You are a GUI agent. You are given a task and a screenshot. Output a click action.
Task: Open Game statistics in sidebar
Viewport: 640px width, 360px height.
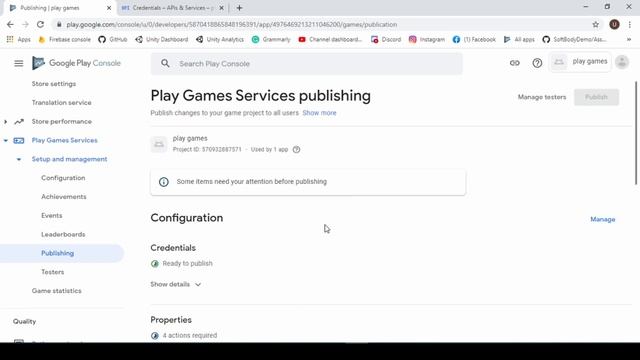point(57,291)
